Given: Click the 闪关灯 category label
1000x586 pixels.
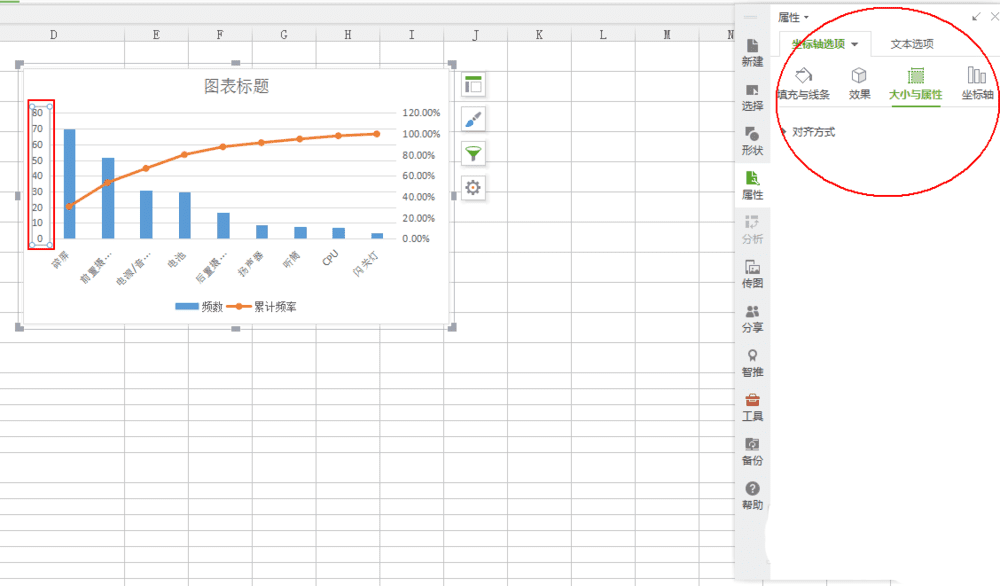Looking at the screenshot, I should (365, 264).
